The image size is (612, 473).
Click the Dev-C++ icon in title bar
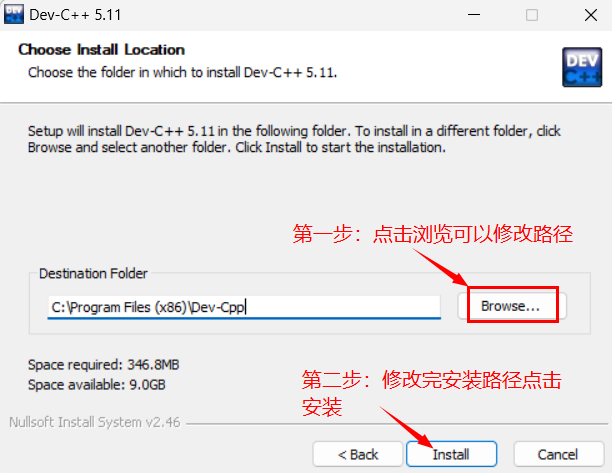coord(14,14)
